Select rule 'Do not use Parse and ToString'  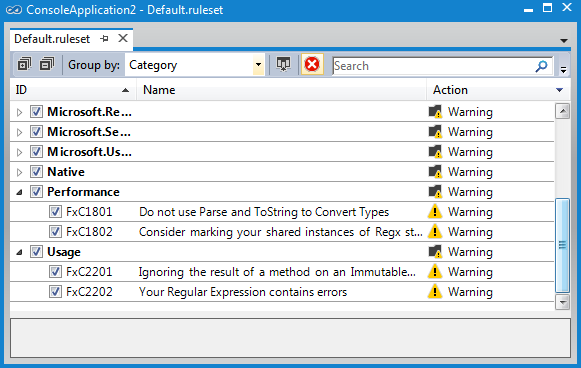[x=264, y=212]
